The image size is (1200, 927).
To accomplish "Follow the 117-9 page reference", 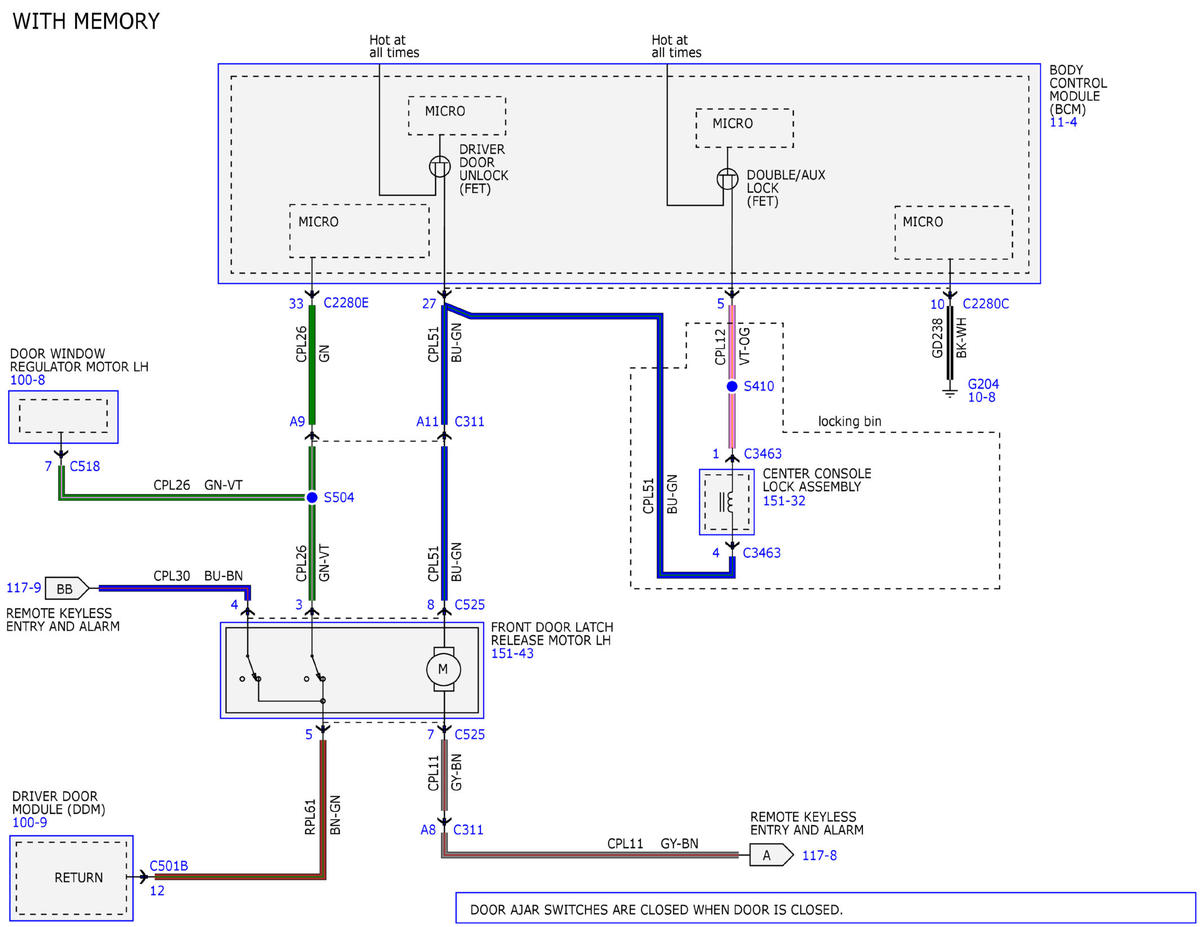I will coord(22,587).
